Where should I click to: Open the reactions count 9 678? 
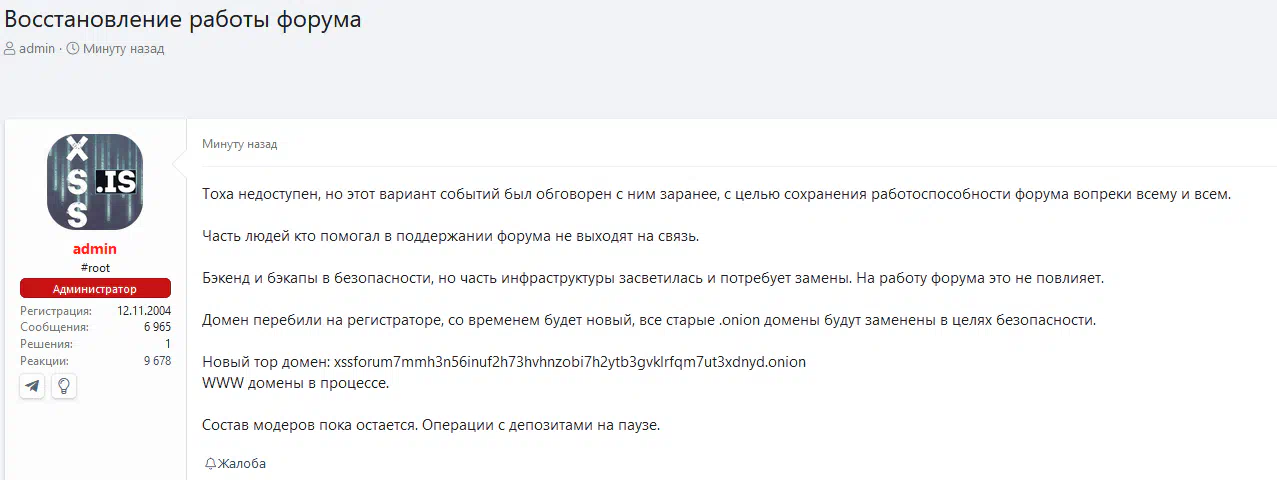(157, 361)
